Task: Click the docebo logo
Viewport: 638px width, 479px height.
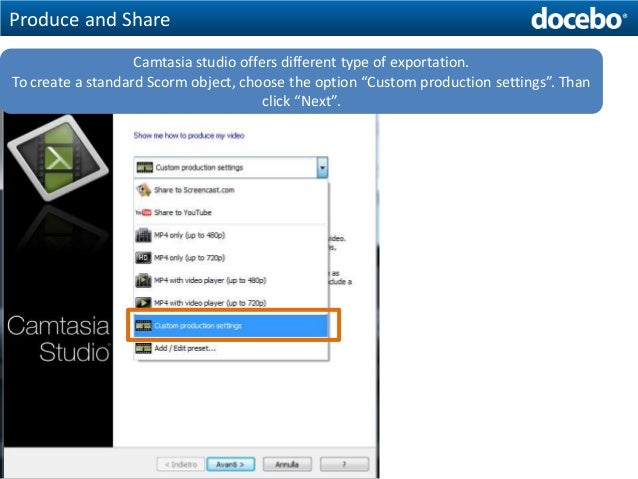Action: (579, 19)
